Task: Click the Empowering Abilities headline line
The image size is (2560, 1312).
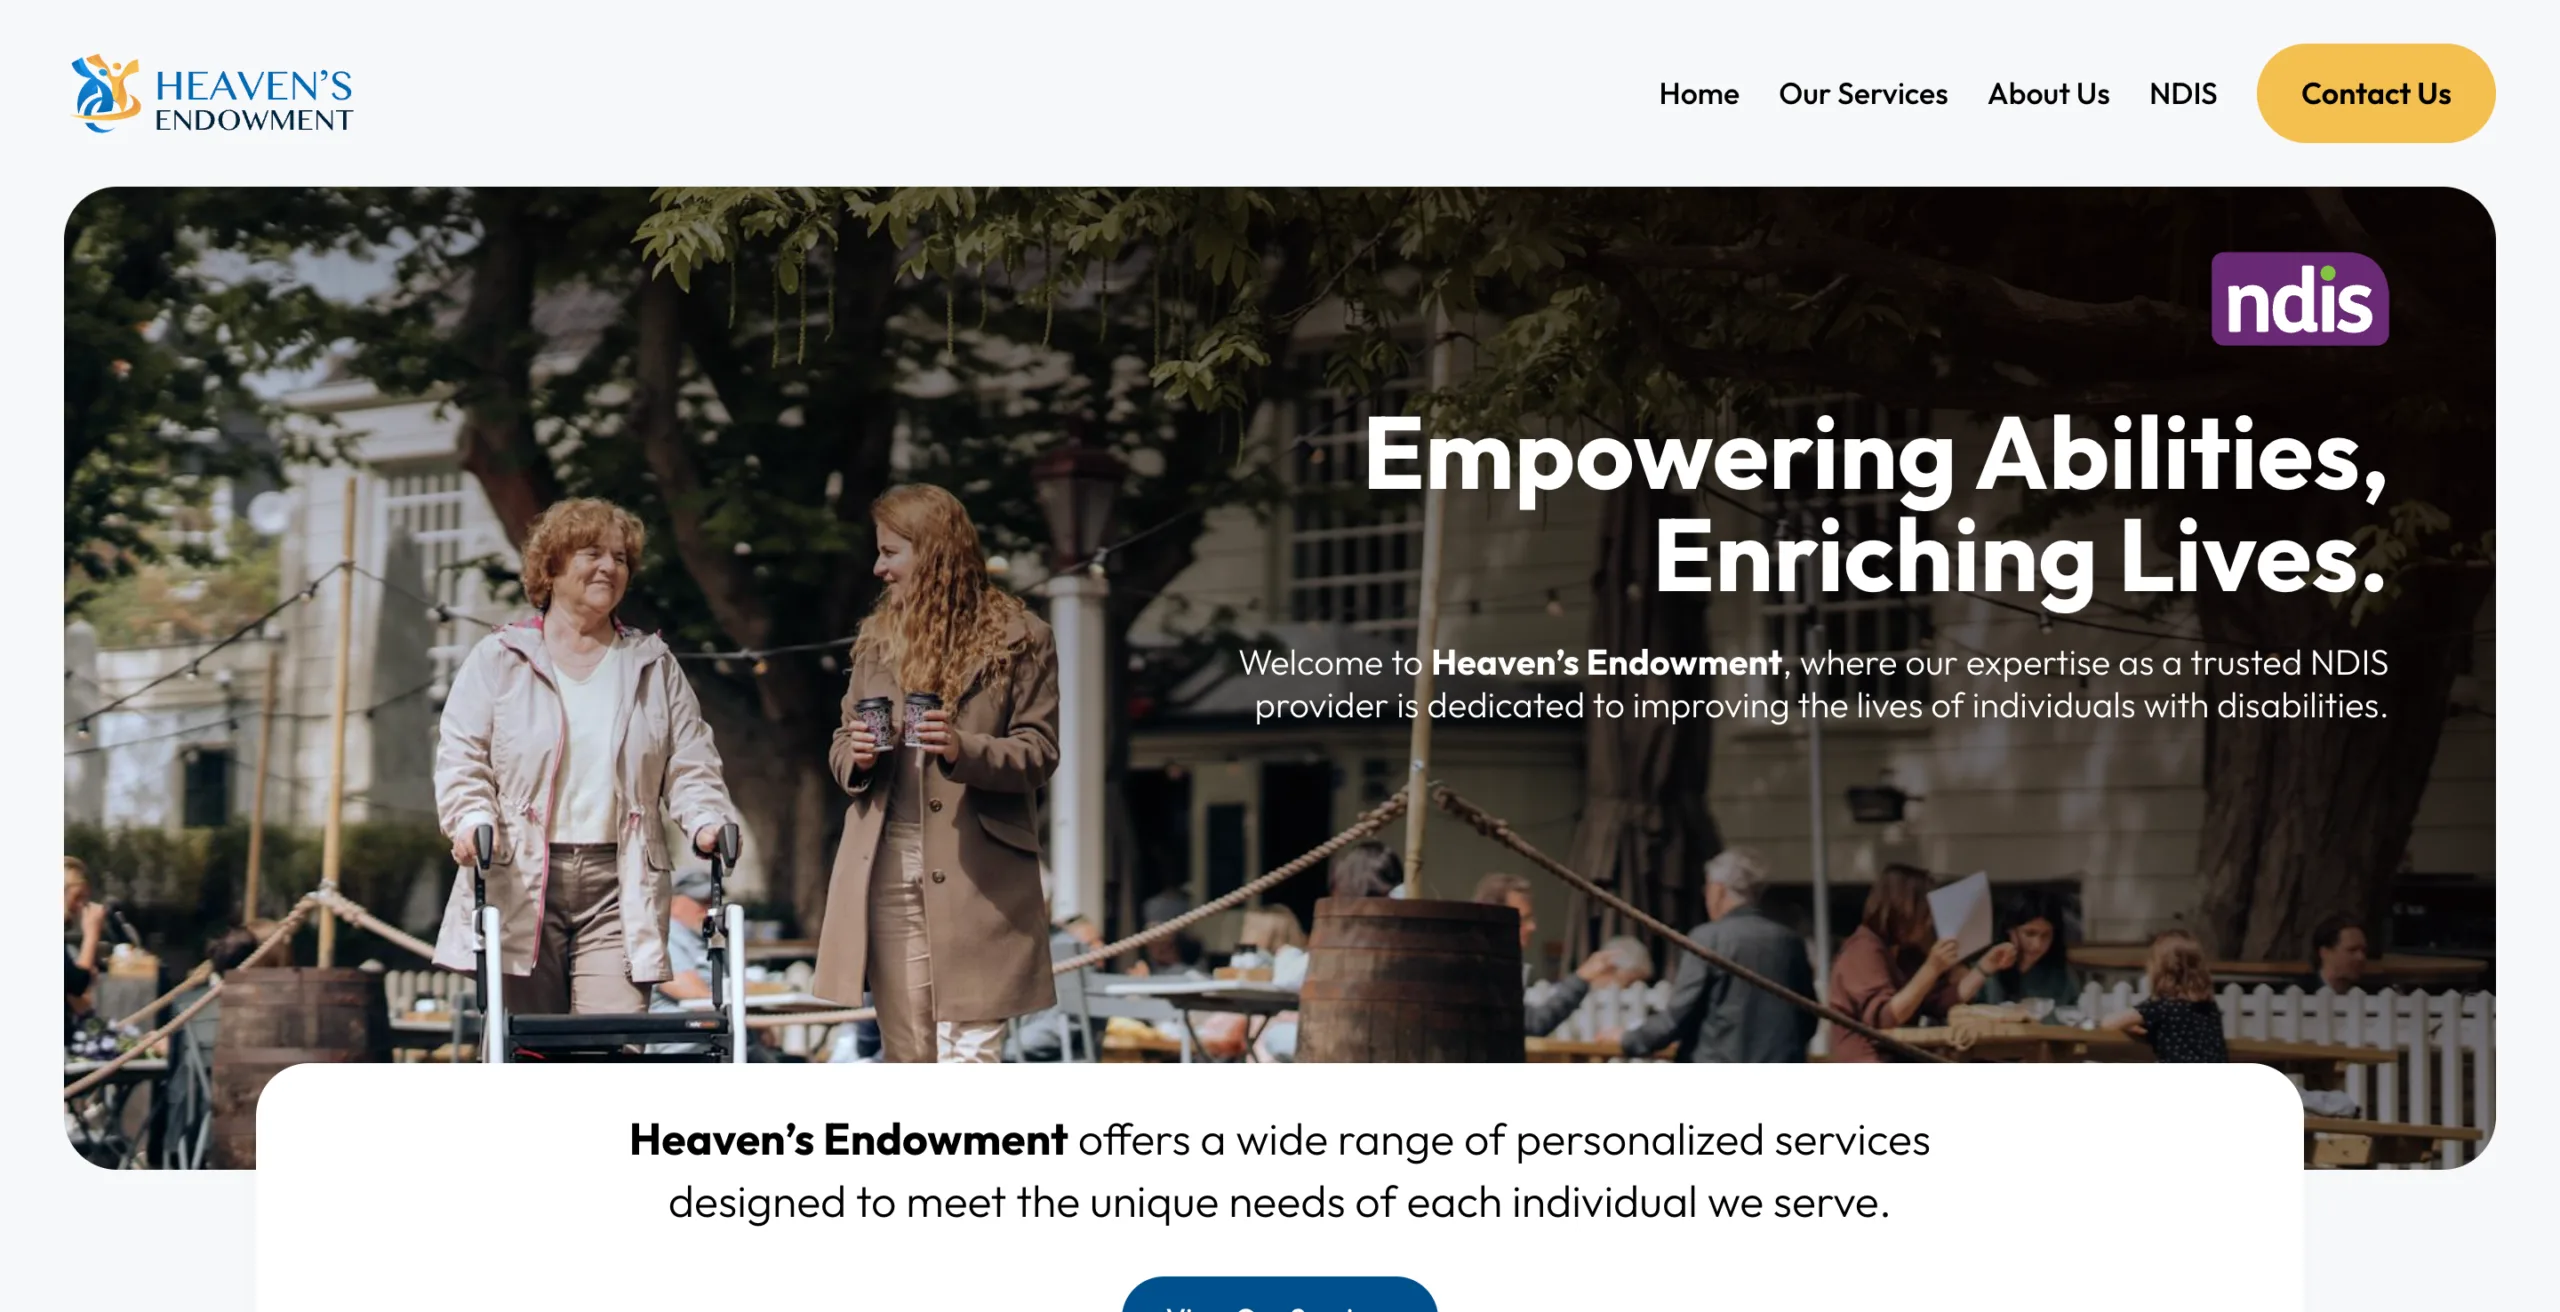Action: (x=1876, y=456)
